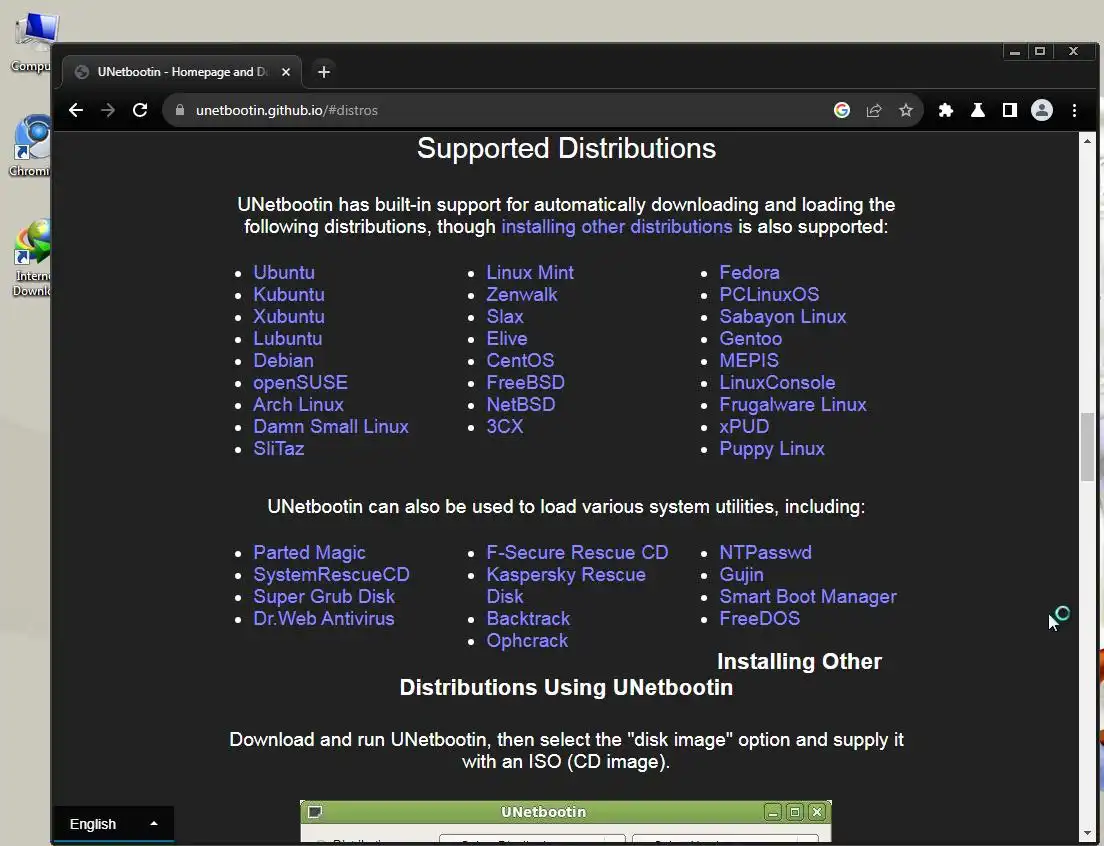
Task: Open the Gentoo link
Action: click(751, 339)
